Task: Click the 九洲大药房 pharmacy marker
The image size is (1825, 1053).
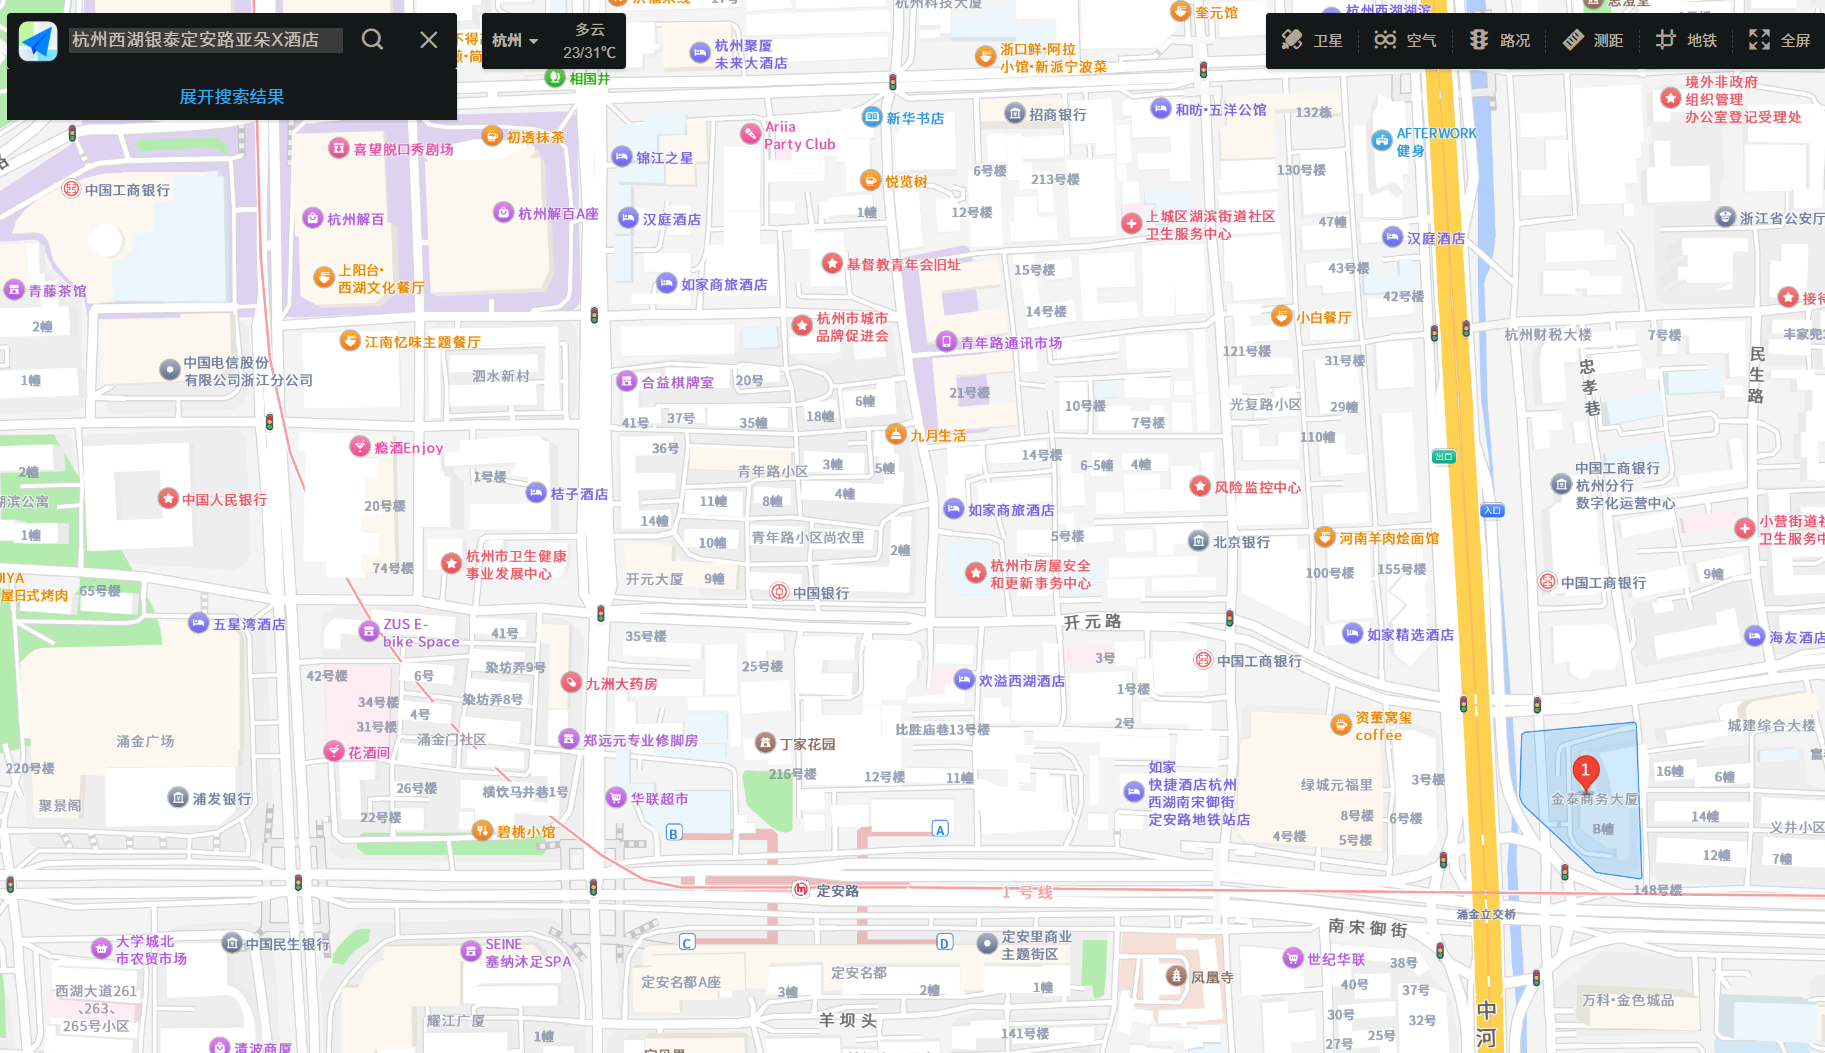Action: click(571, 682)
